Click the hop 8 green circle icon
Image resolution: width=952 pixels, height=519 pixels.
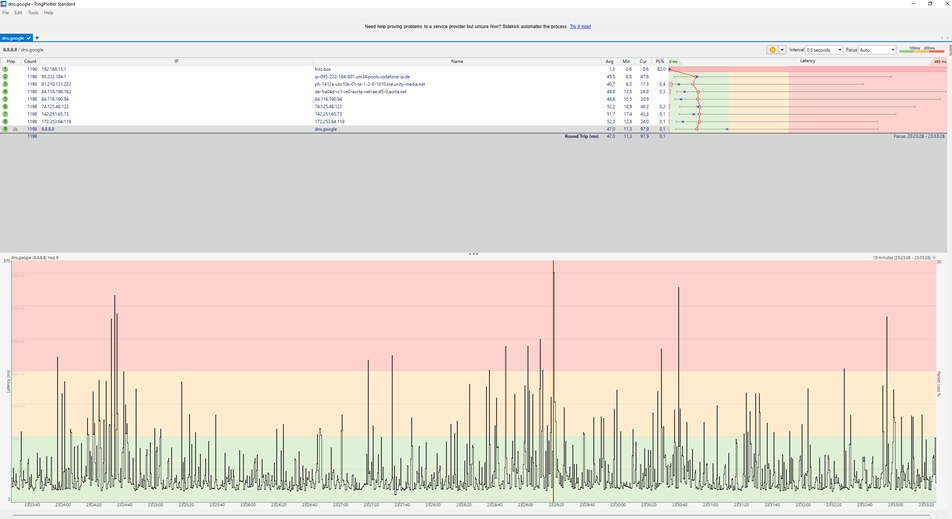click(5, 122)
